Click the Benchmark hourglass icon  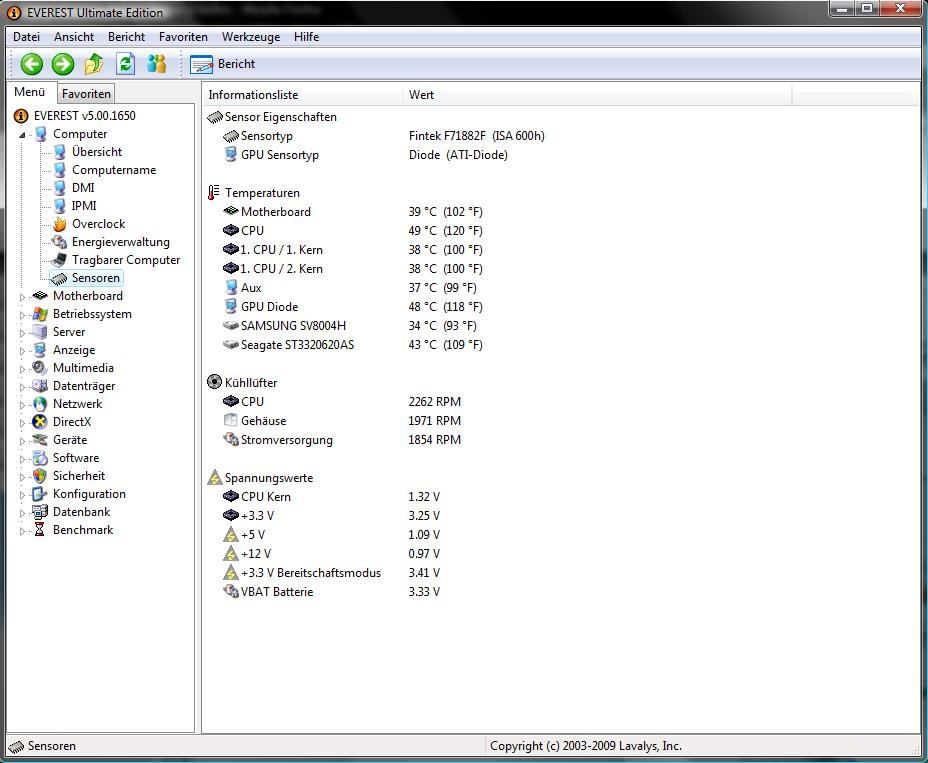[x=40, y=530]
